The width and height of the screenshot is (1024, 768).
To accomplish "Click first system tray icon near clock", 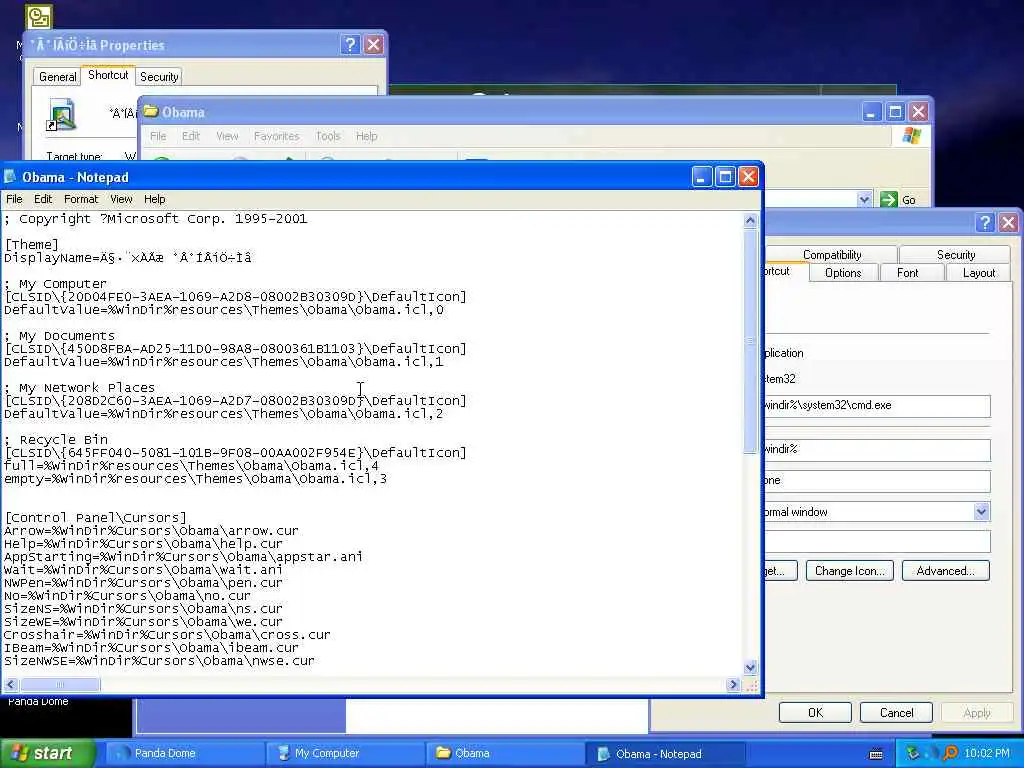I will tap(912, 754).
